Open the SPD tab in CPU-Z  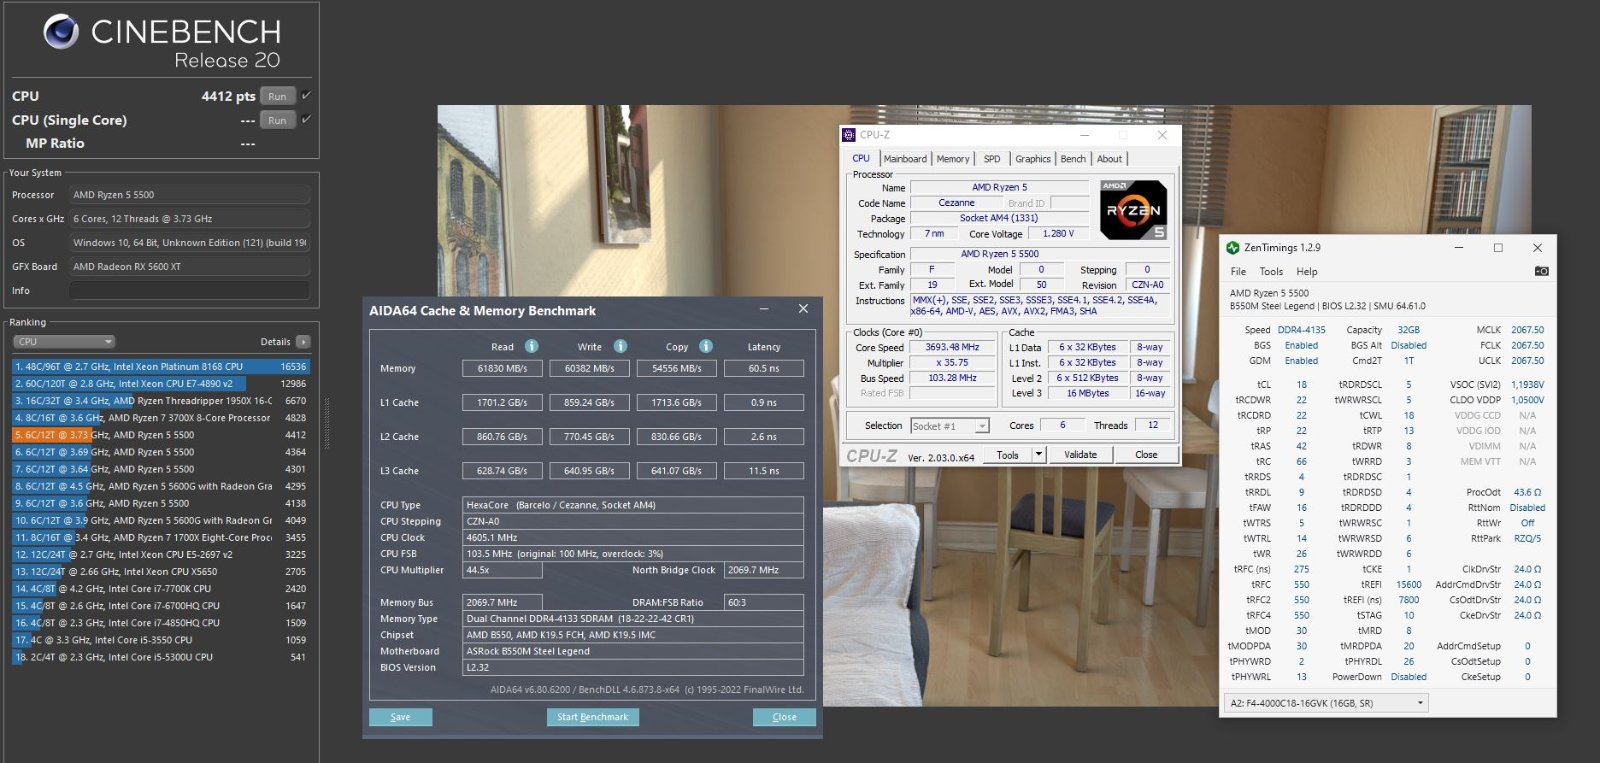992,159
